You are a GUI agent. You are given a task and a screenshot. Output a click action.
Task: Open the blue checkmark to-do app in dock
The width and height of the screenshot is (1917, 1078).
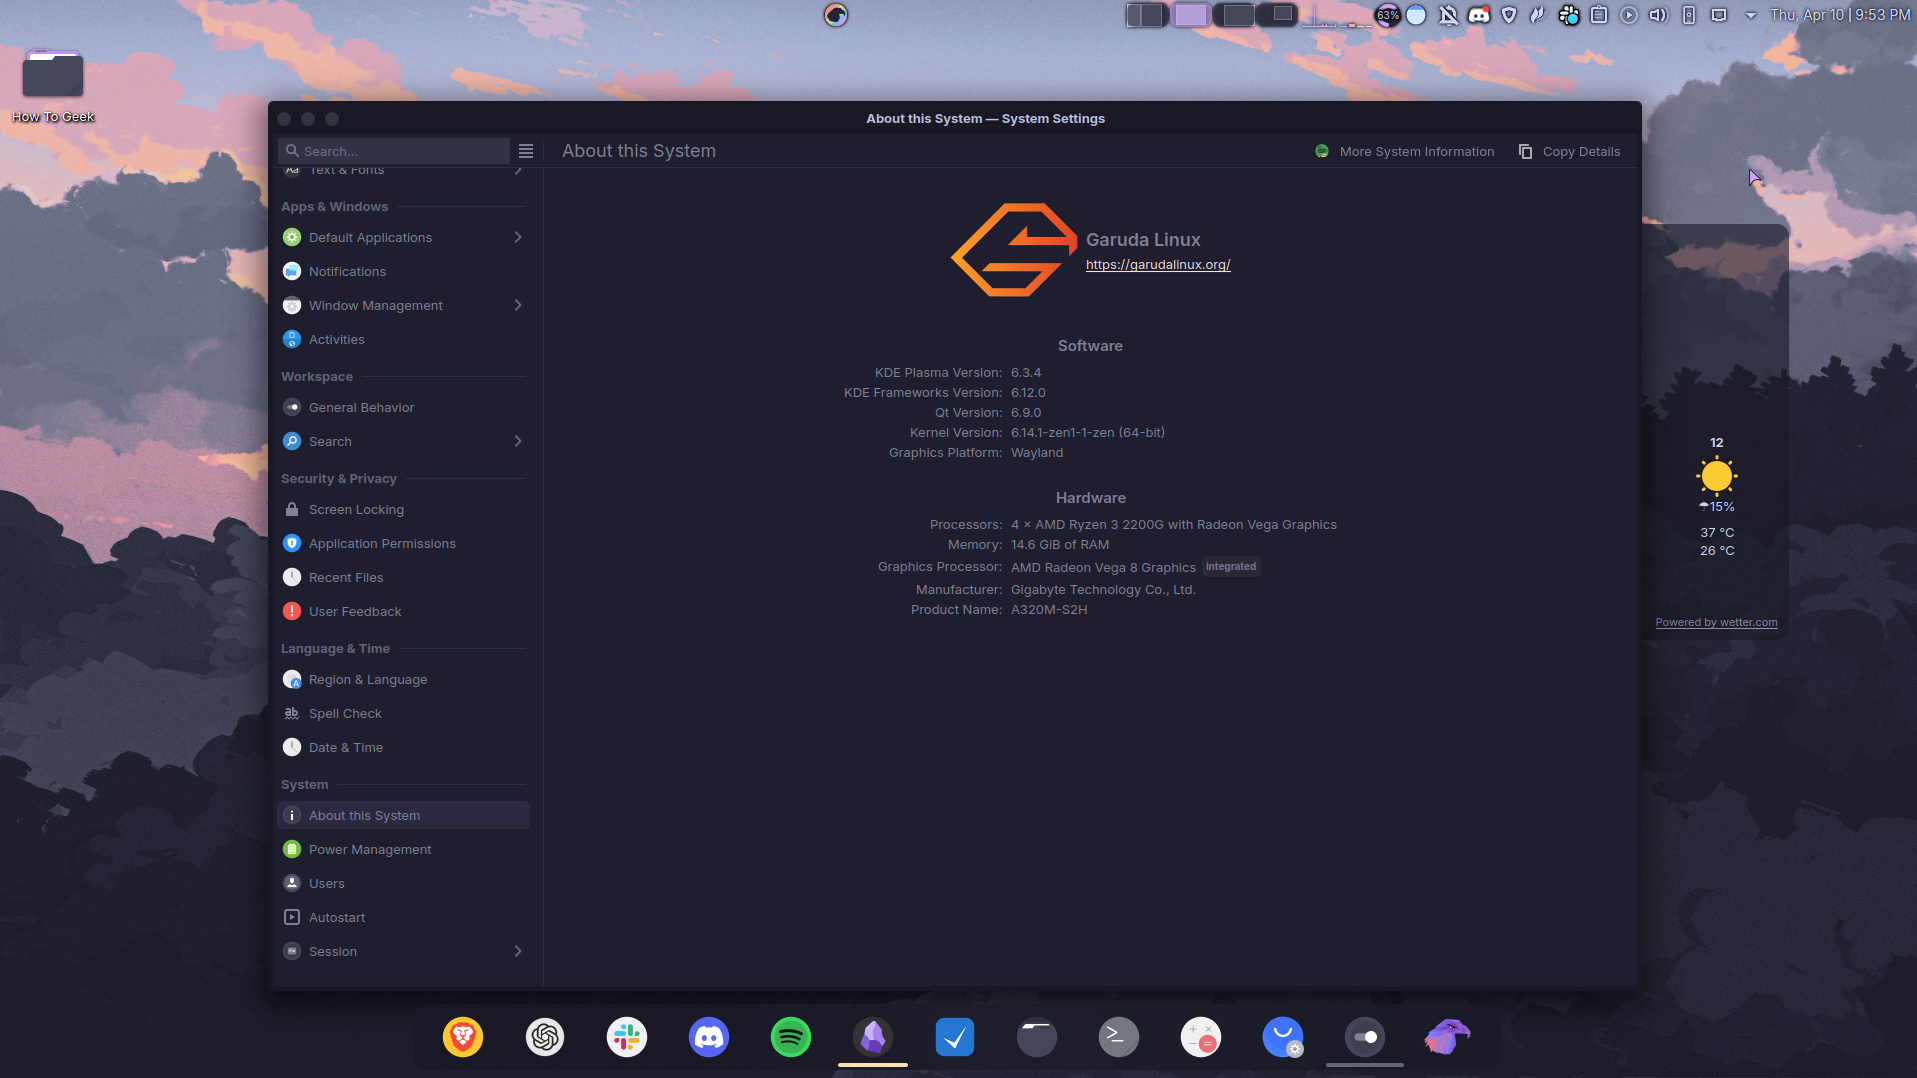tap(955, 1037)
